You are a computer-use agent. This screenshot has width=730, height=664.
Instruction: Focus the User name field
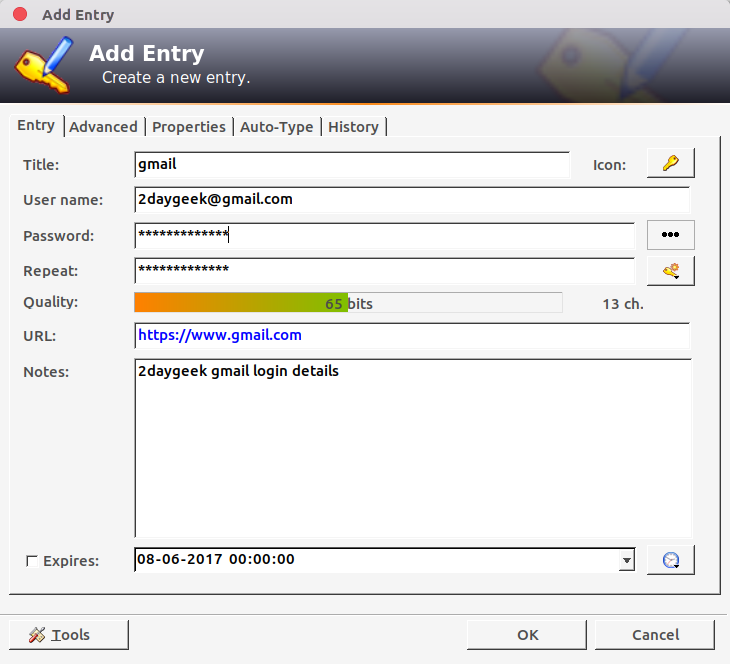click(x=412, y=199)
